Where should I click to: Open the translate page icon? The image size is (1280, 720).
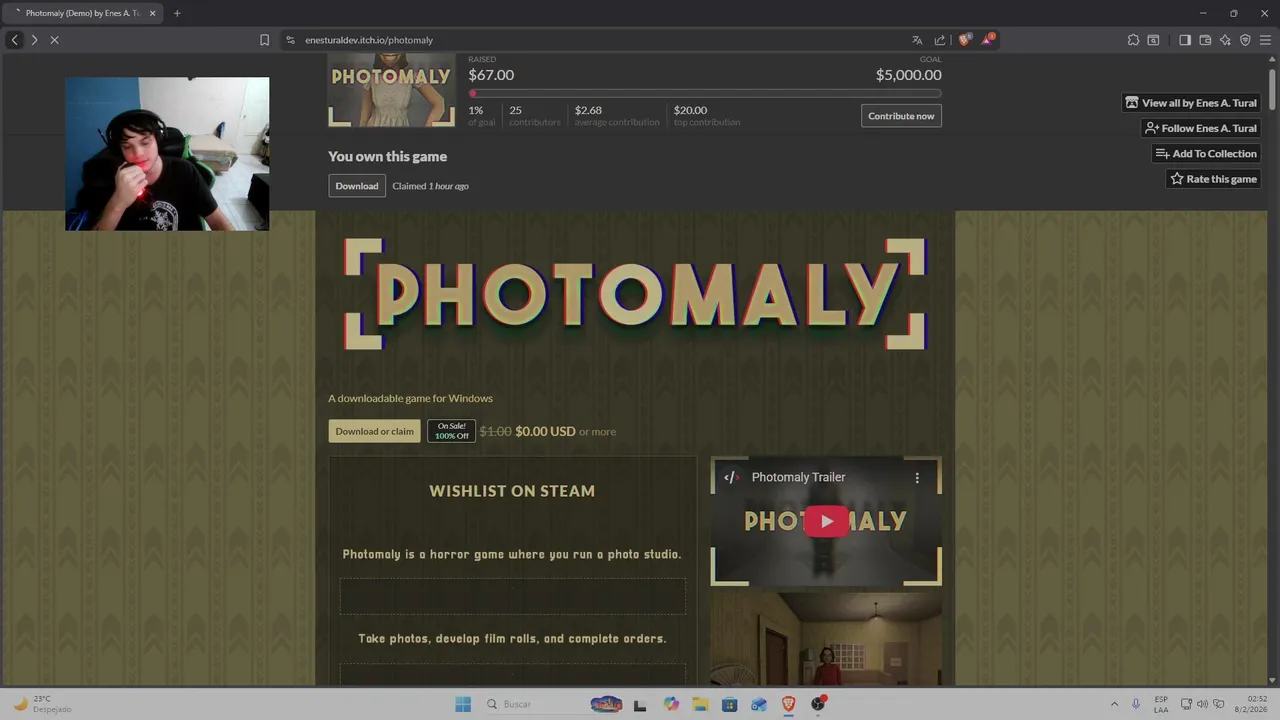917,40
